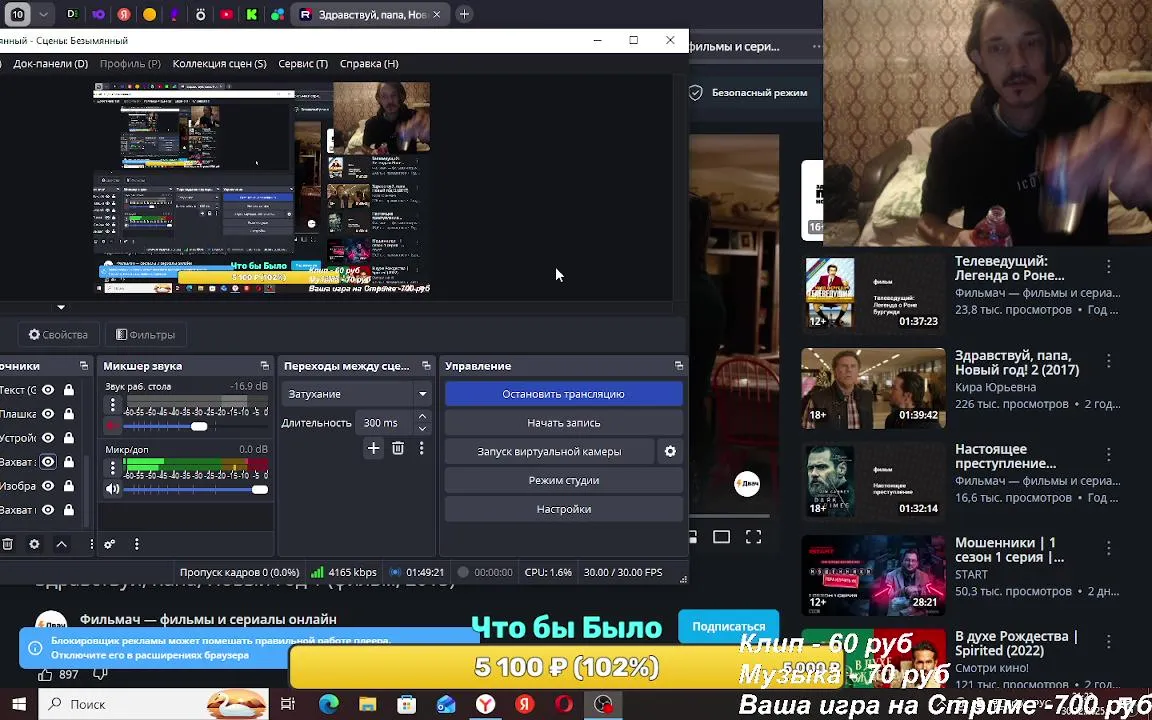Open virtual camera settings gear

coord(670,452)
